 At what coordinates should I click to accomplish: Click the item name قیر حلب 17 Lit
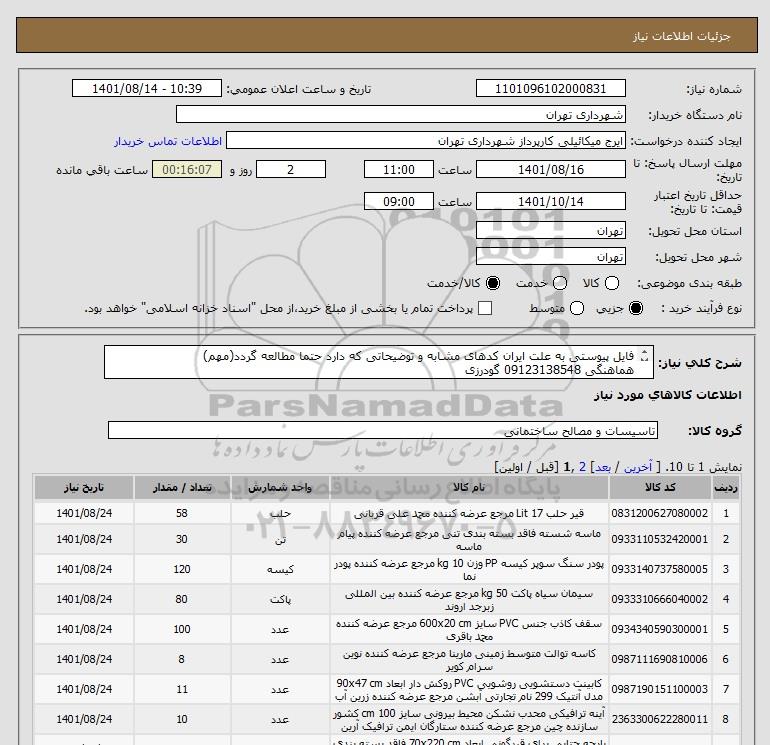point(469,513)
